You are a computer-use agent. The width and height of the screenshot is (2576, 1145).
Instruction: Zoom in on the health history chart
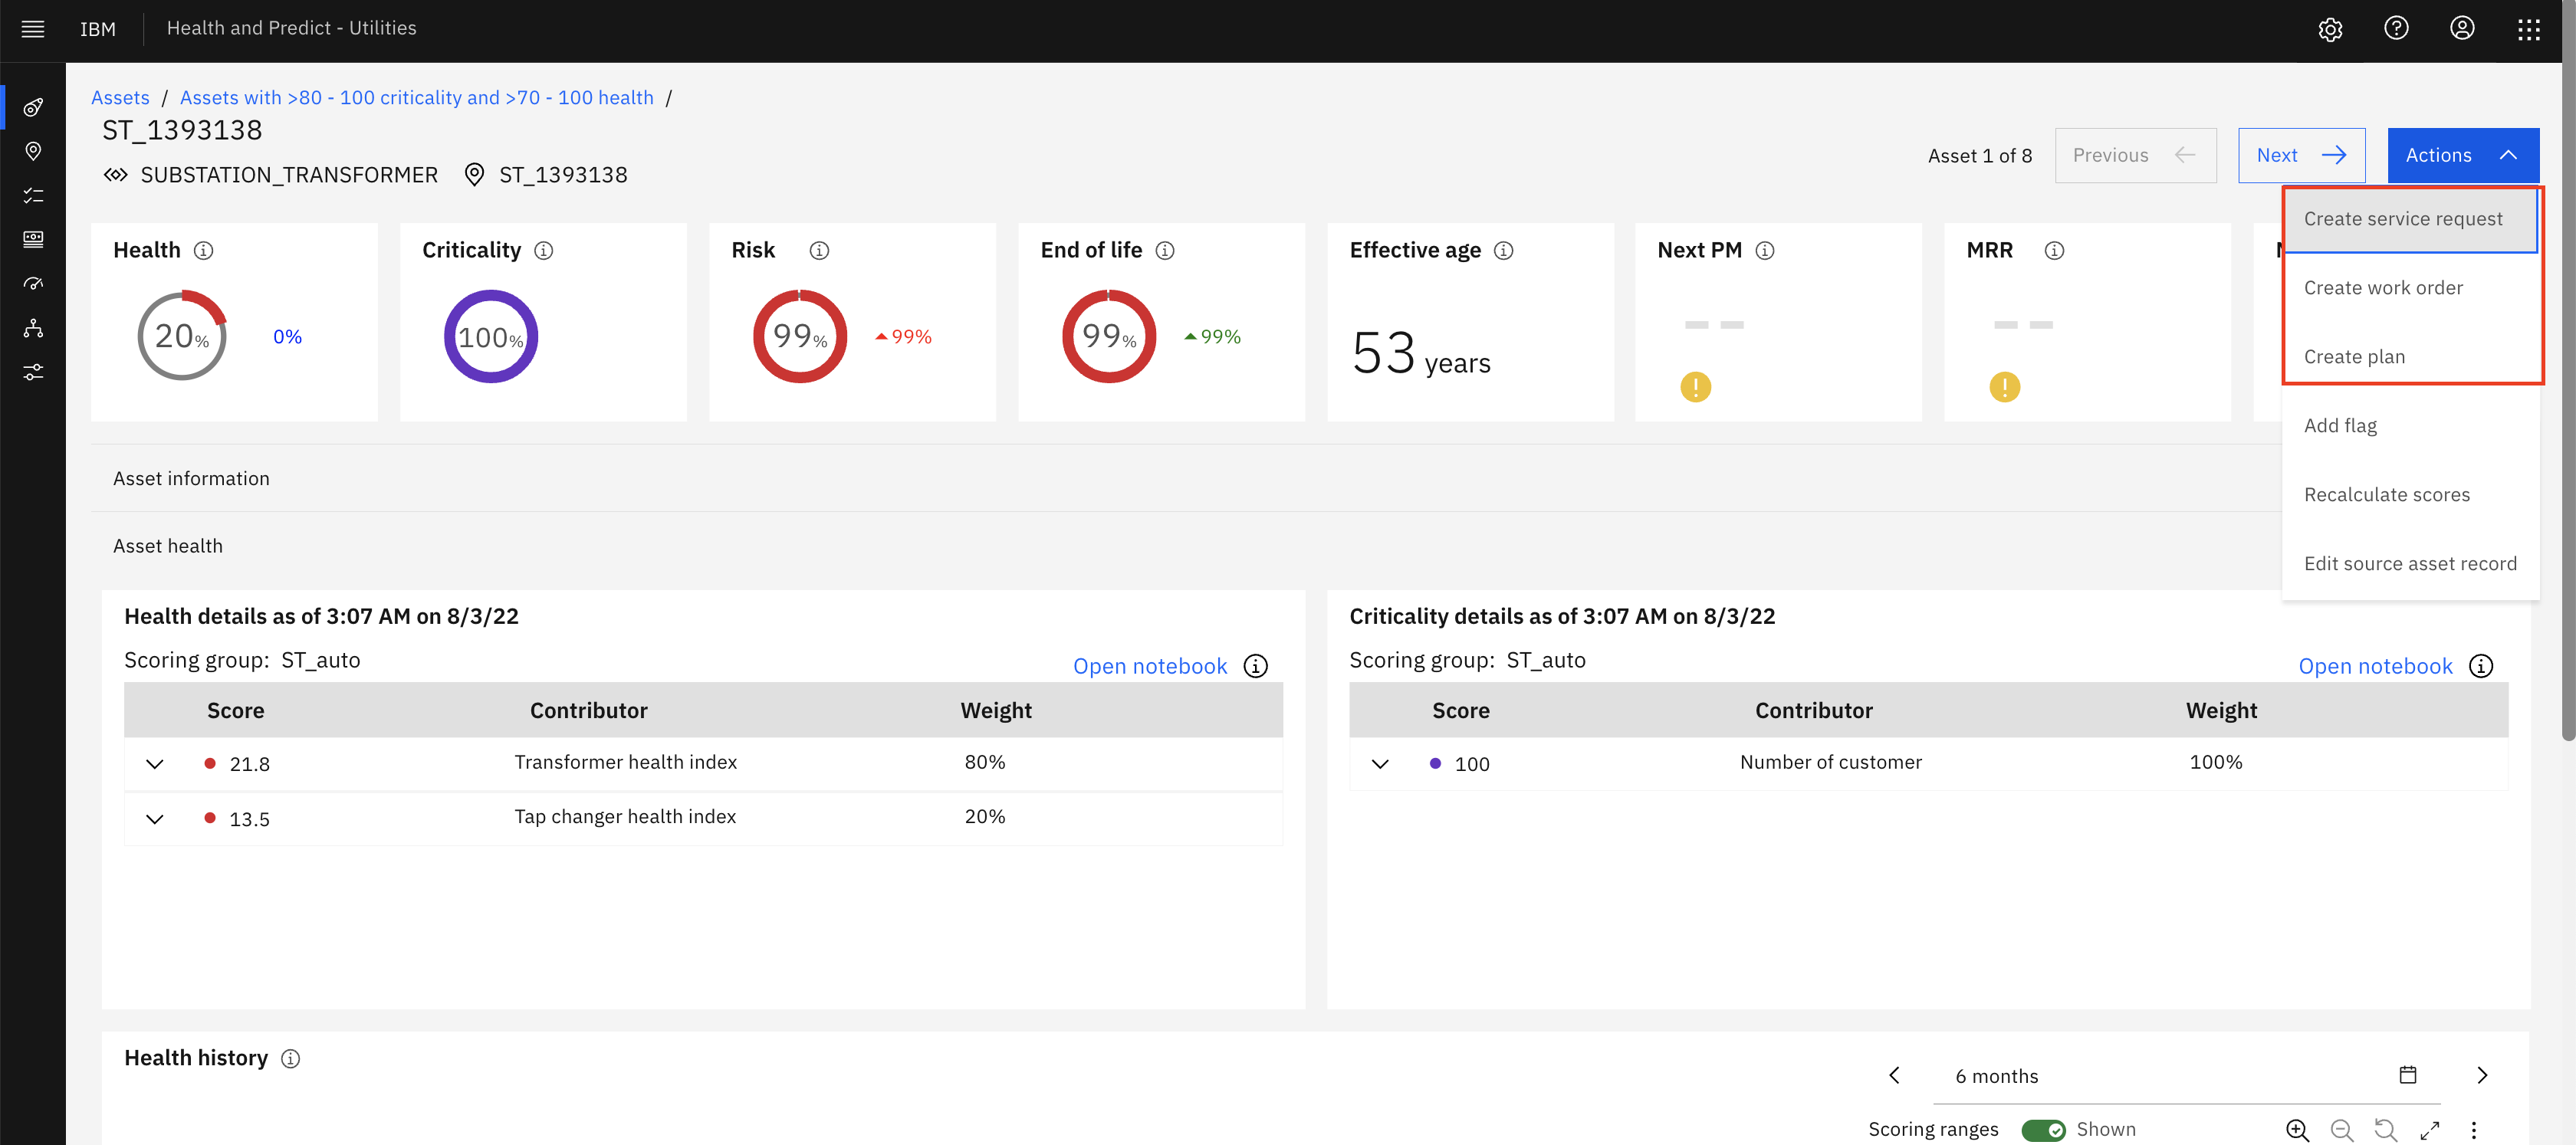pos(2297,1130)
